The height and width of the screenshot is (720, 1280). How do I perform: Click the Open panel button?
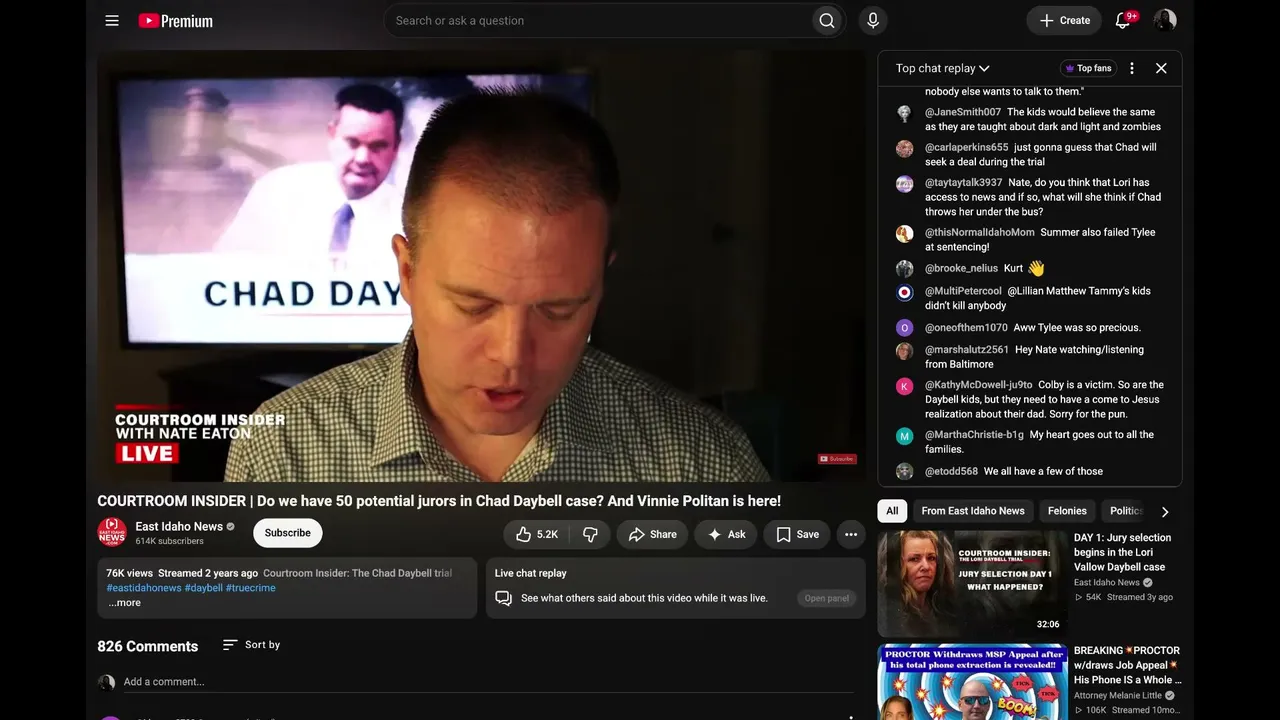coord(827,598)
